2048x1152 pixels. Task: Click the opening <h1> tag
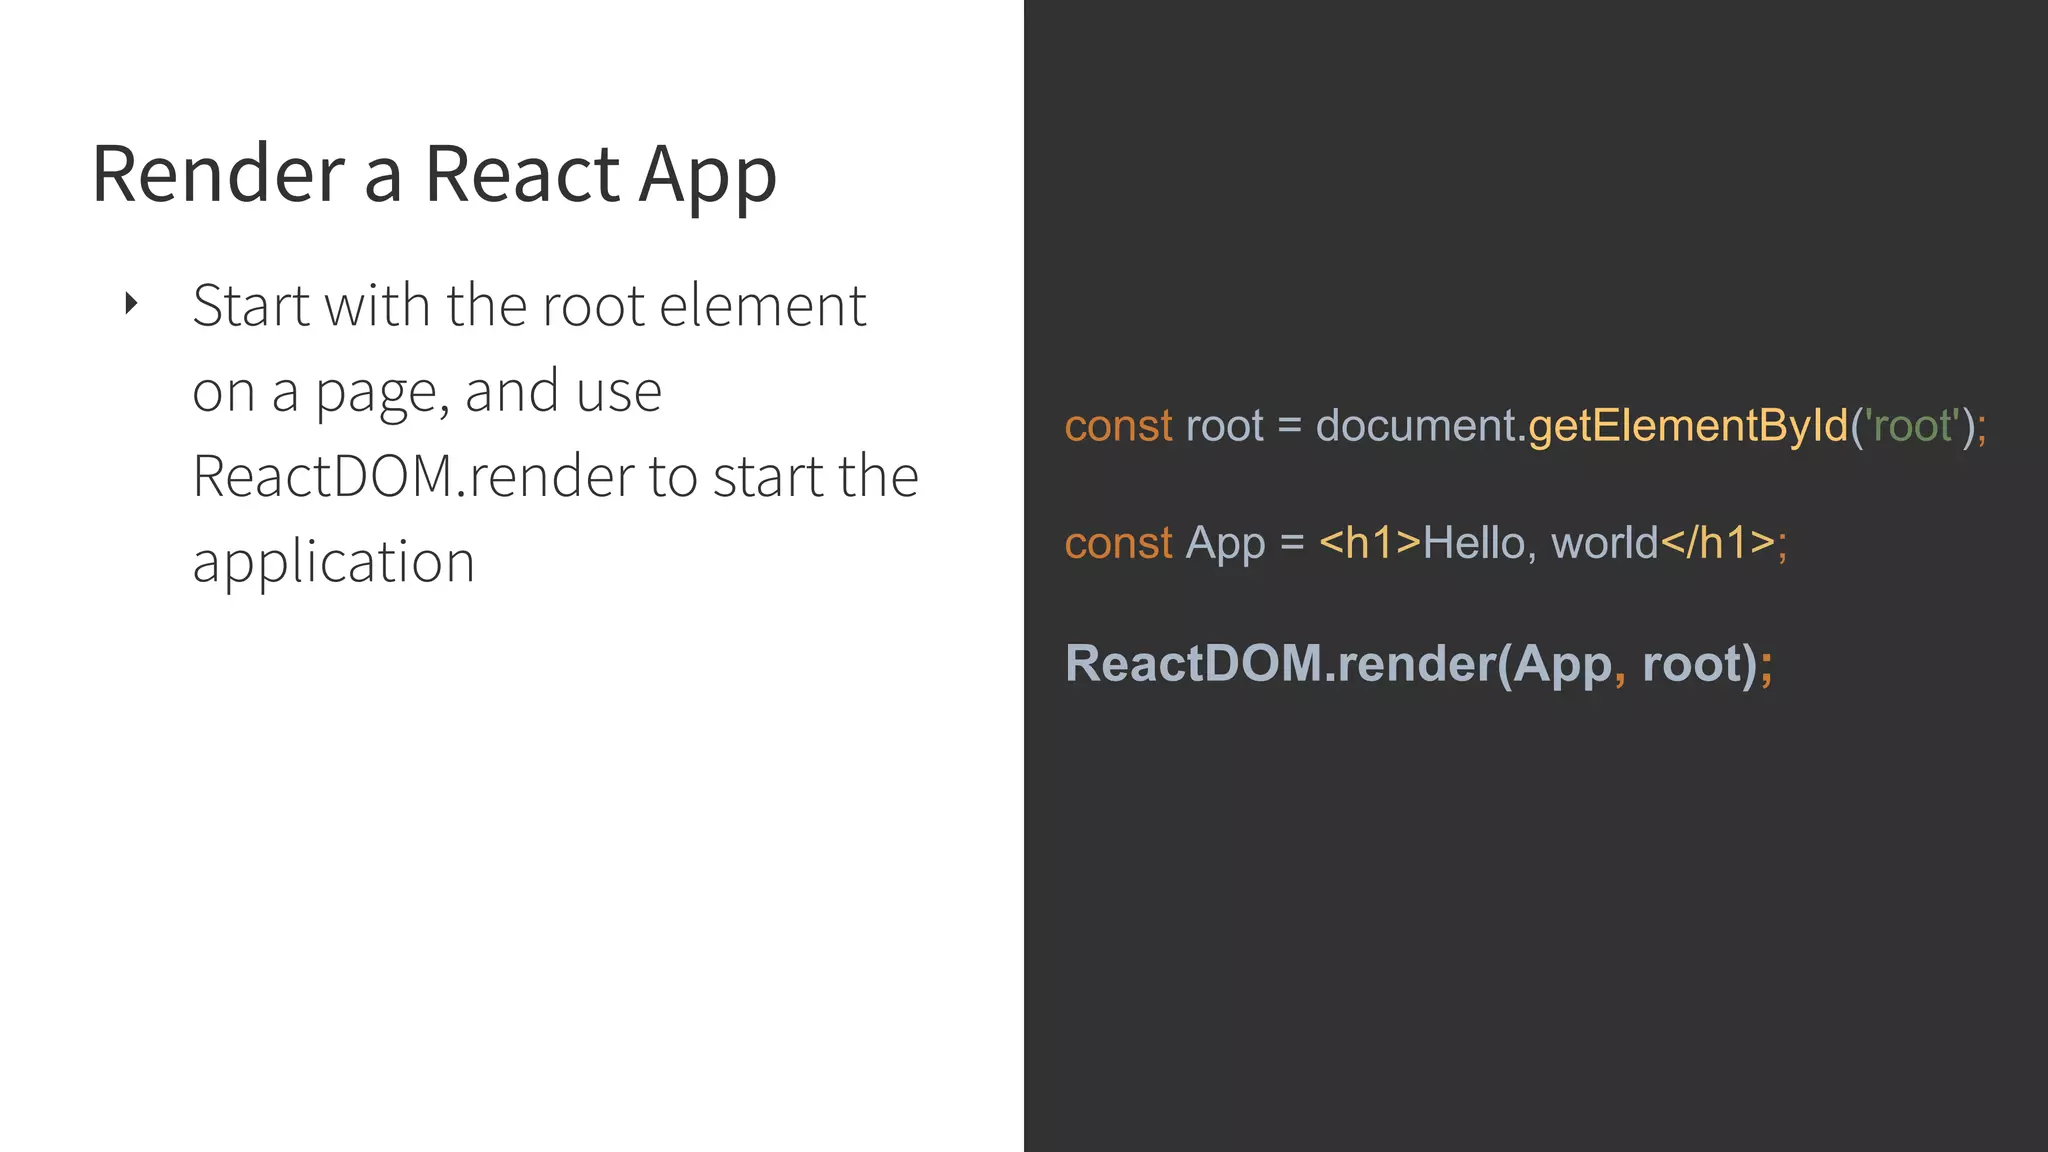(1369, 544)
